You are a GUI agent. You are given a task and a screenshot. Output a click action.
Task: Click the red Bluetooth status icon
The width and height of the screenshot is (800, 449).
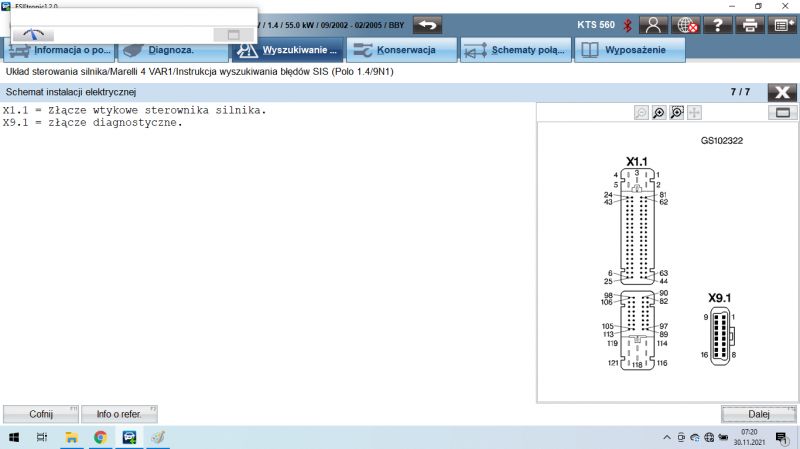point(628,25)
